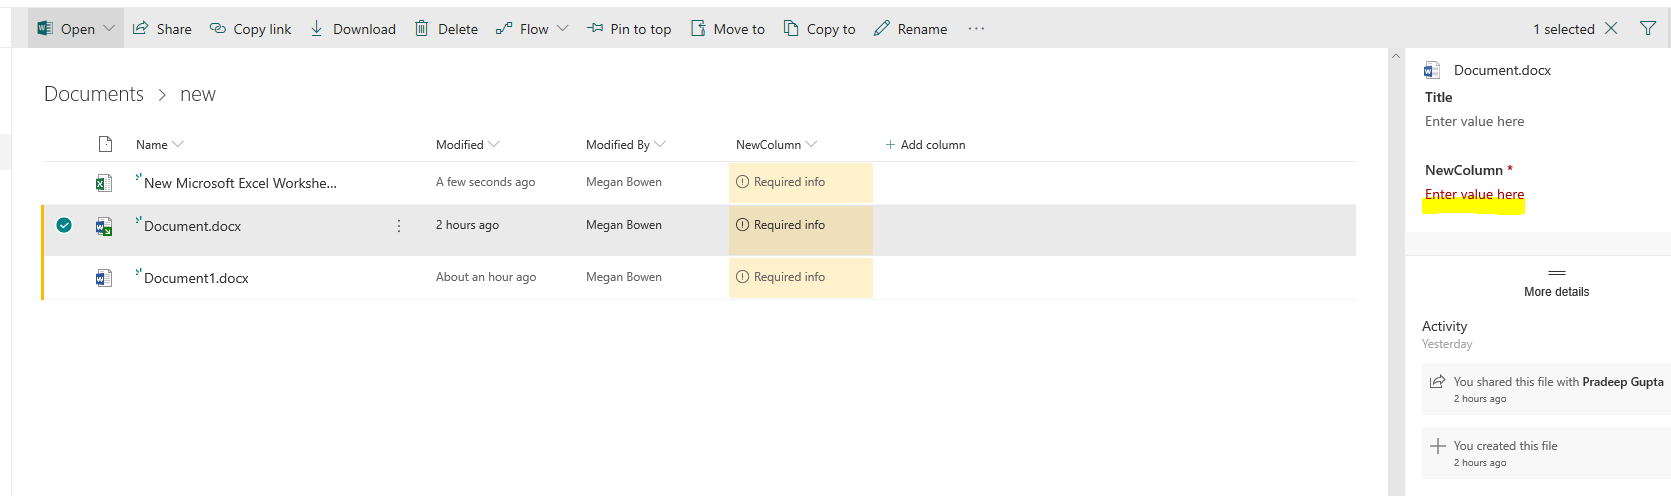Click the created file plus icon
This screenshot has width=1671, height=496.
[x=1438, y=446]
